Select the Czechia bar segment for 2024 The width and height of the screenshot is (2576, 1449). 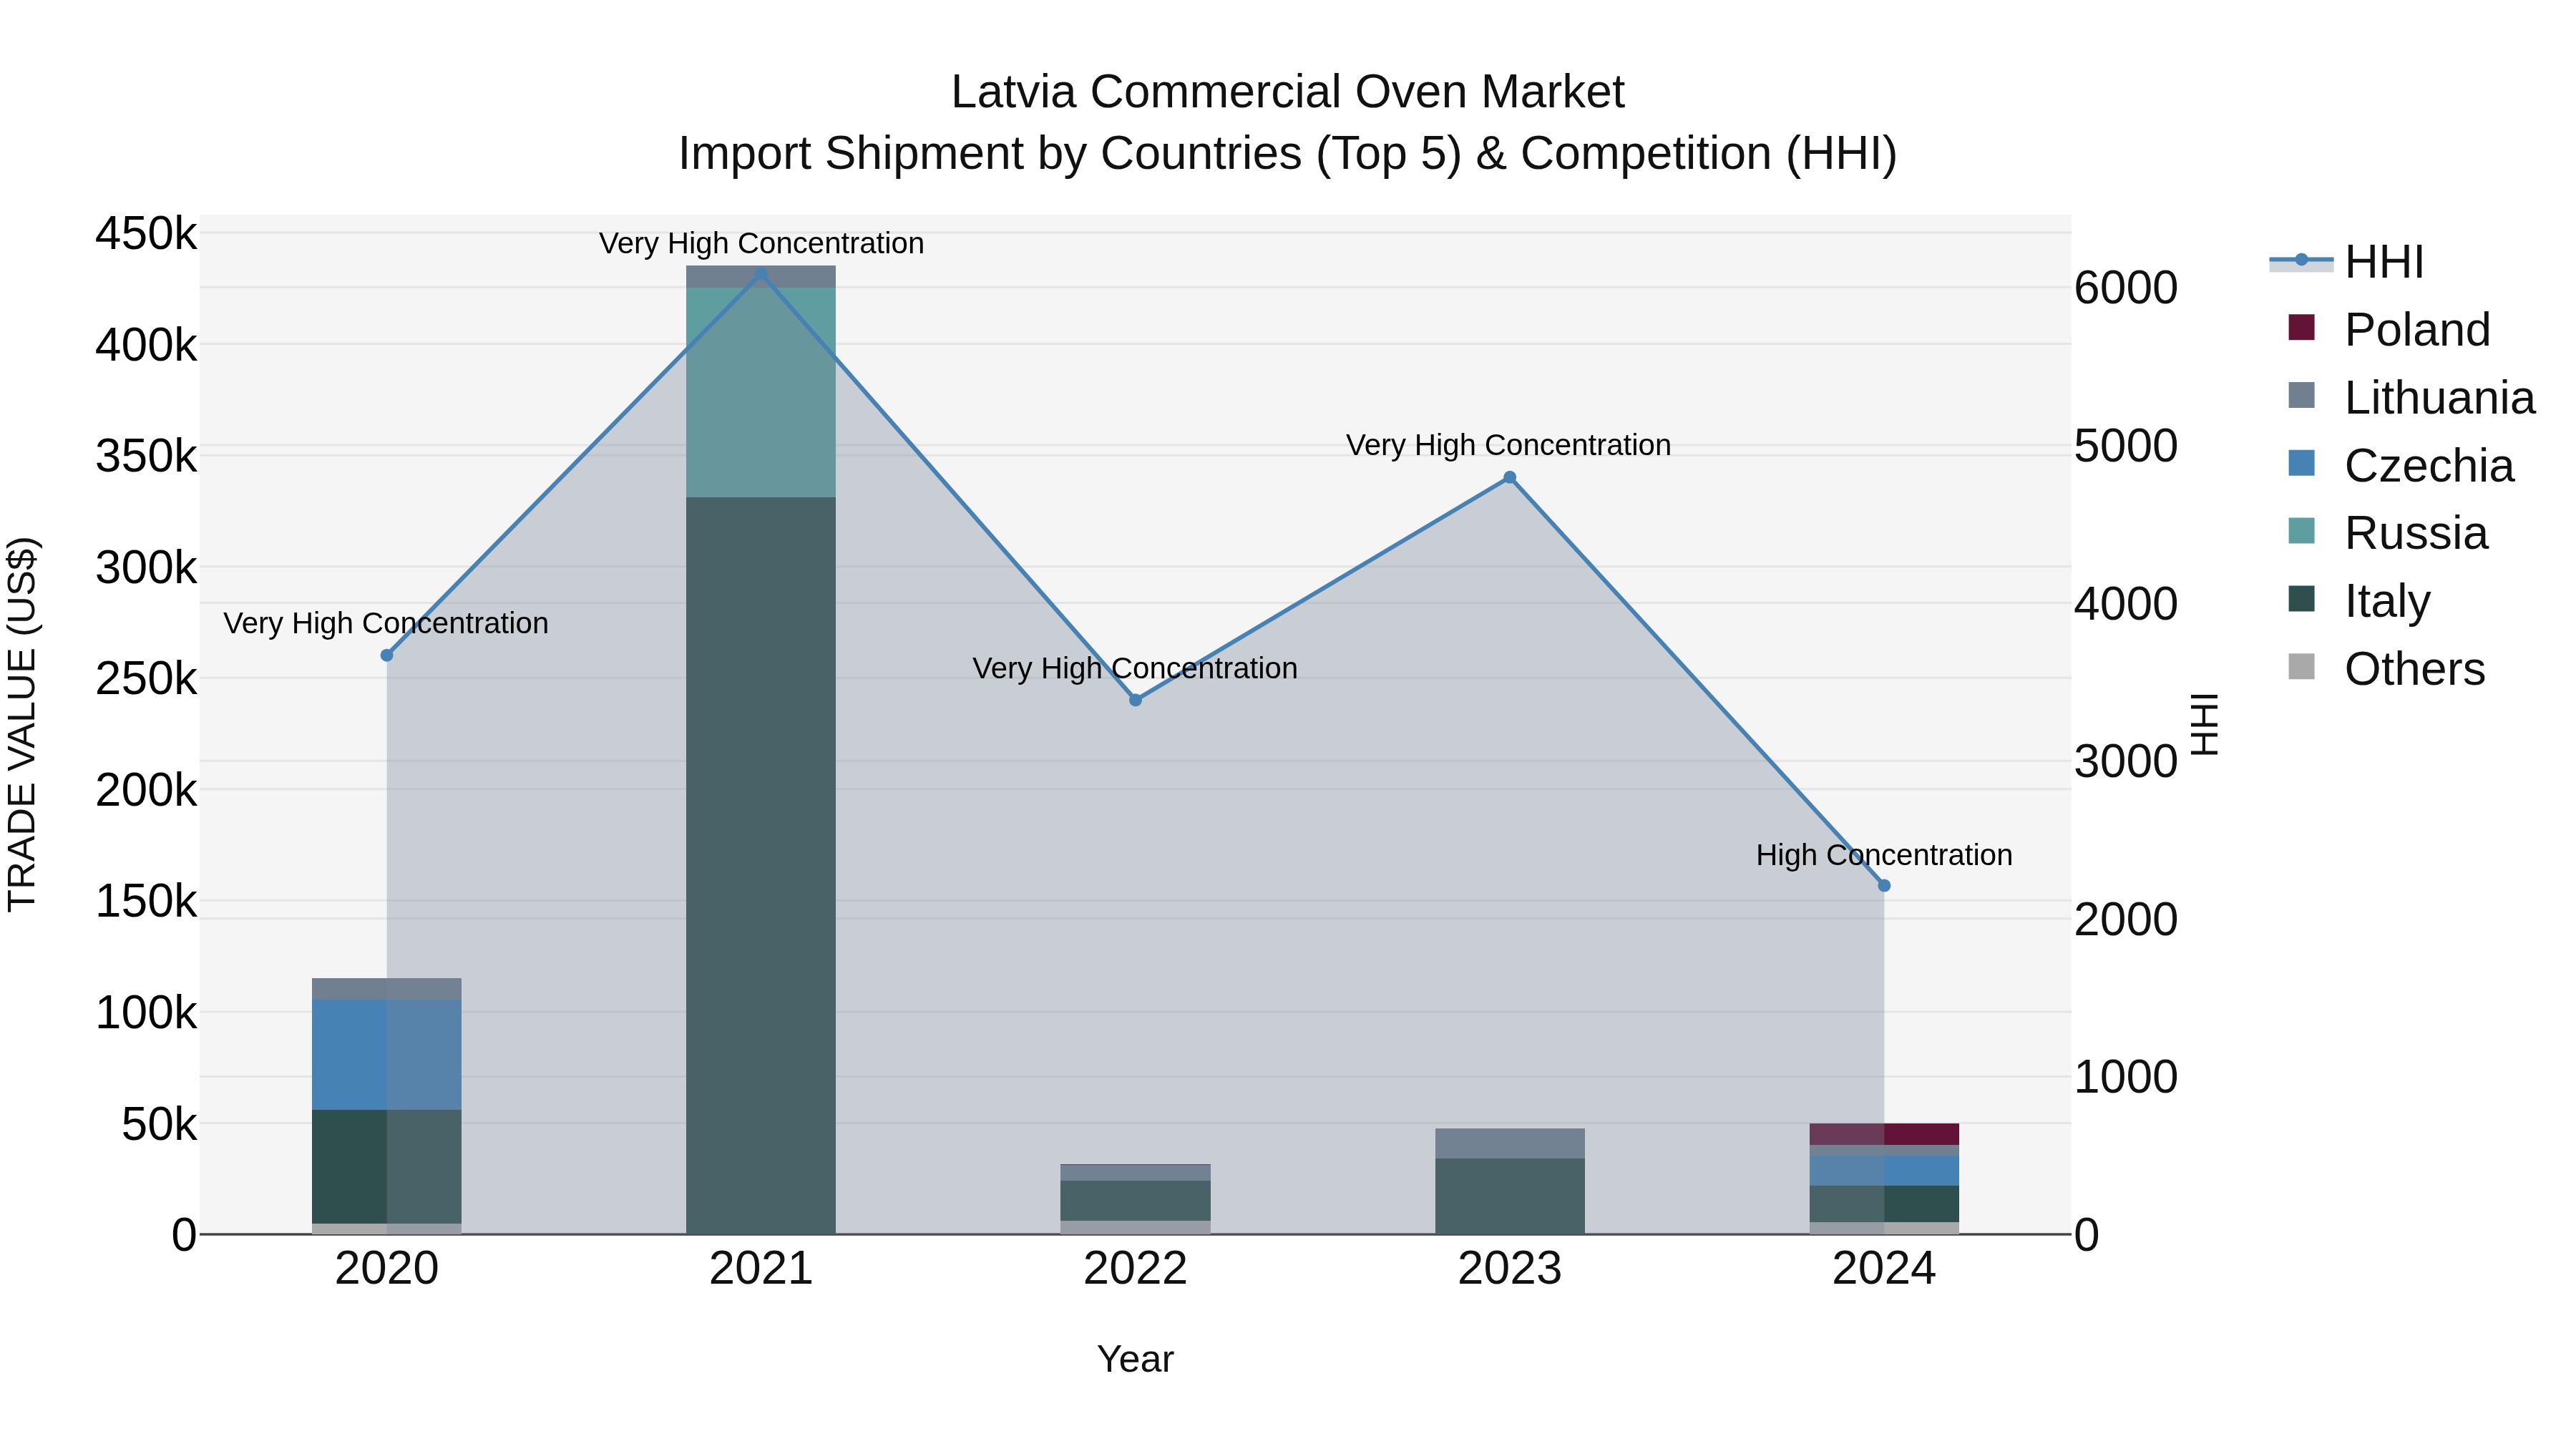(x=1884, y=1171)
